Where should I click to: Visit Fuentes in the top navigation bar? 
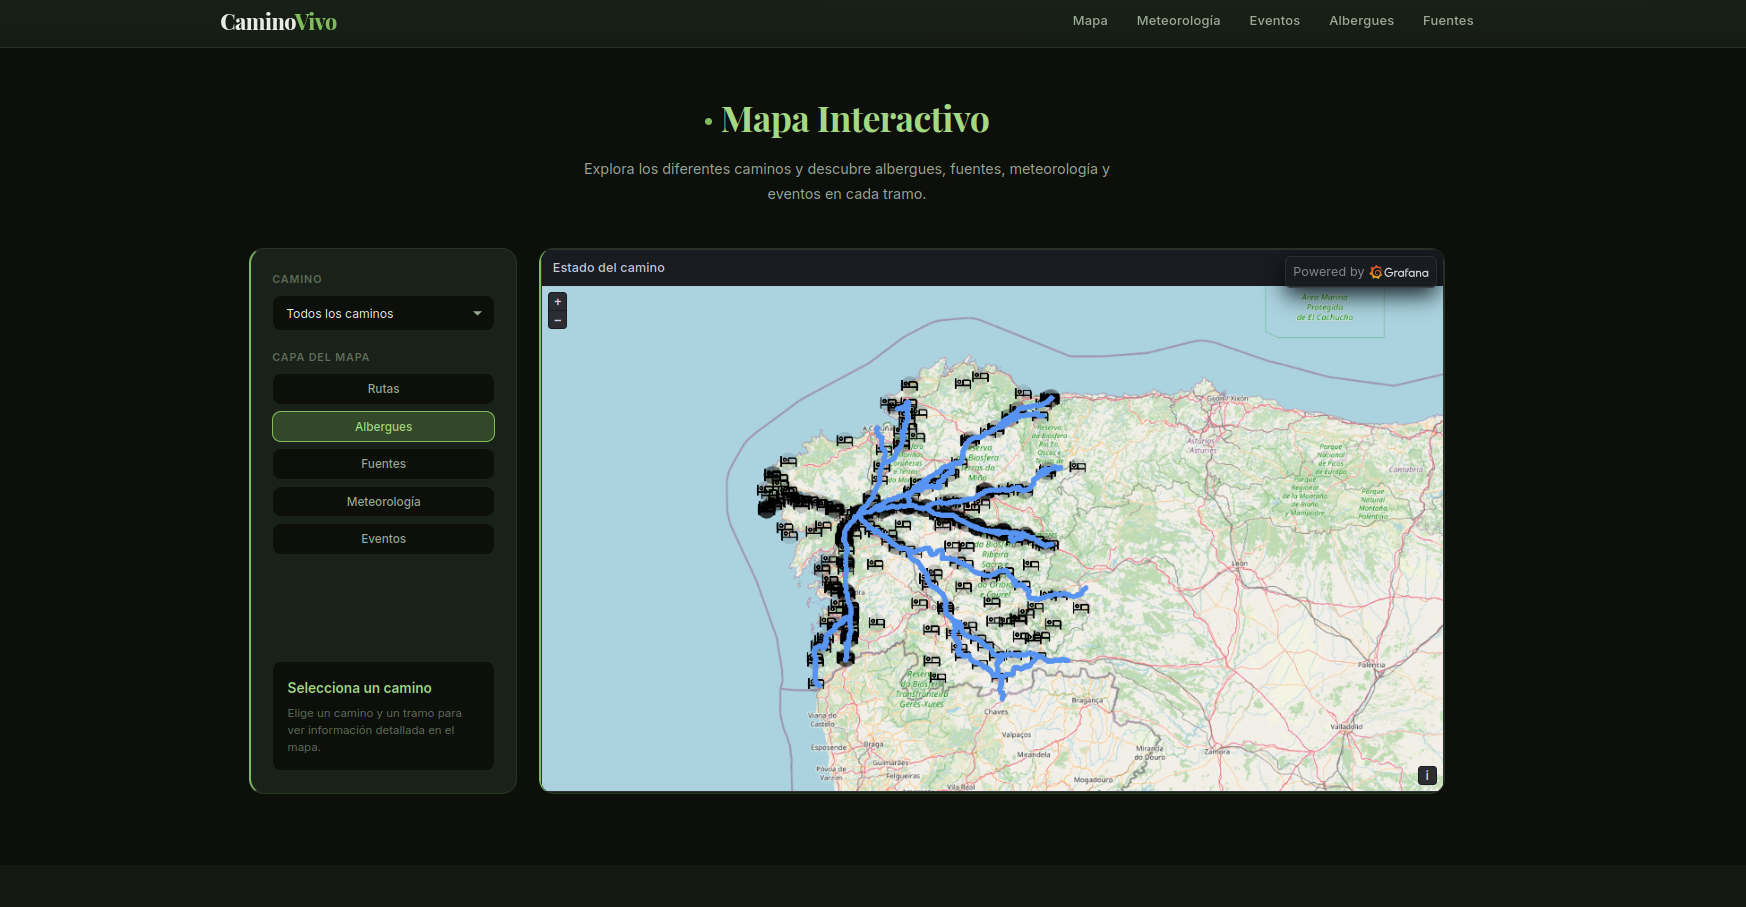[1448, 21]
